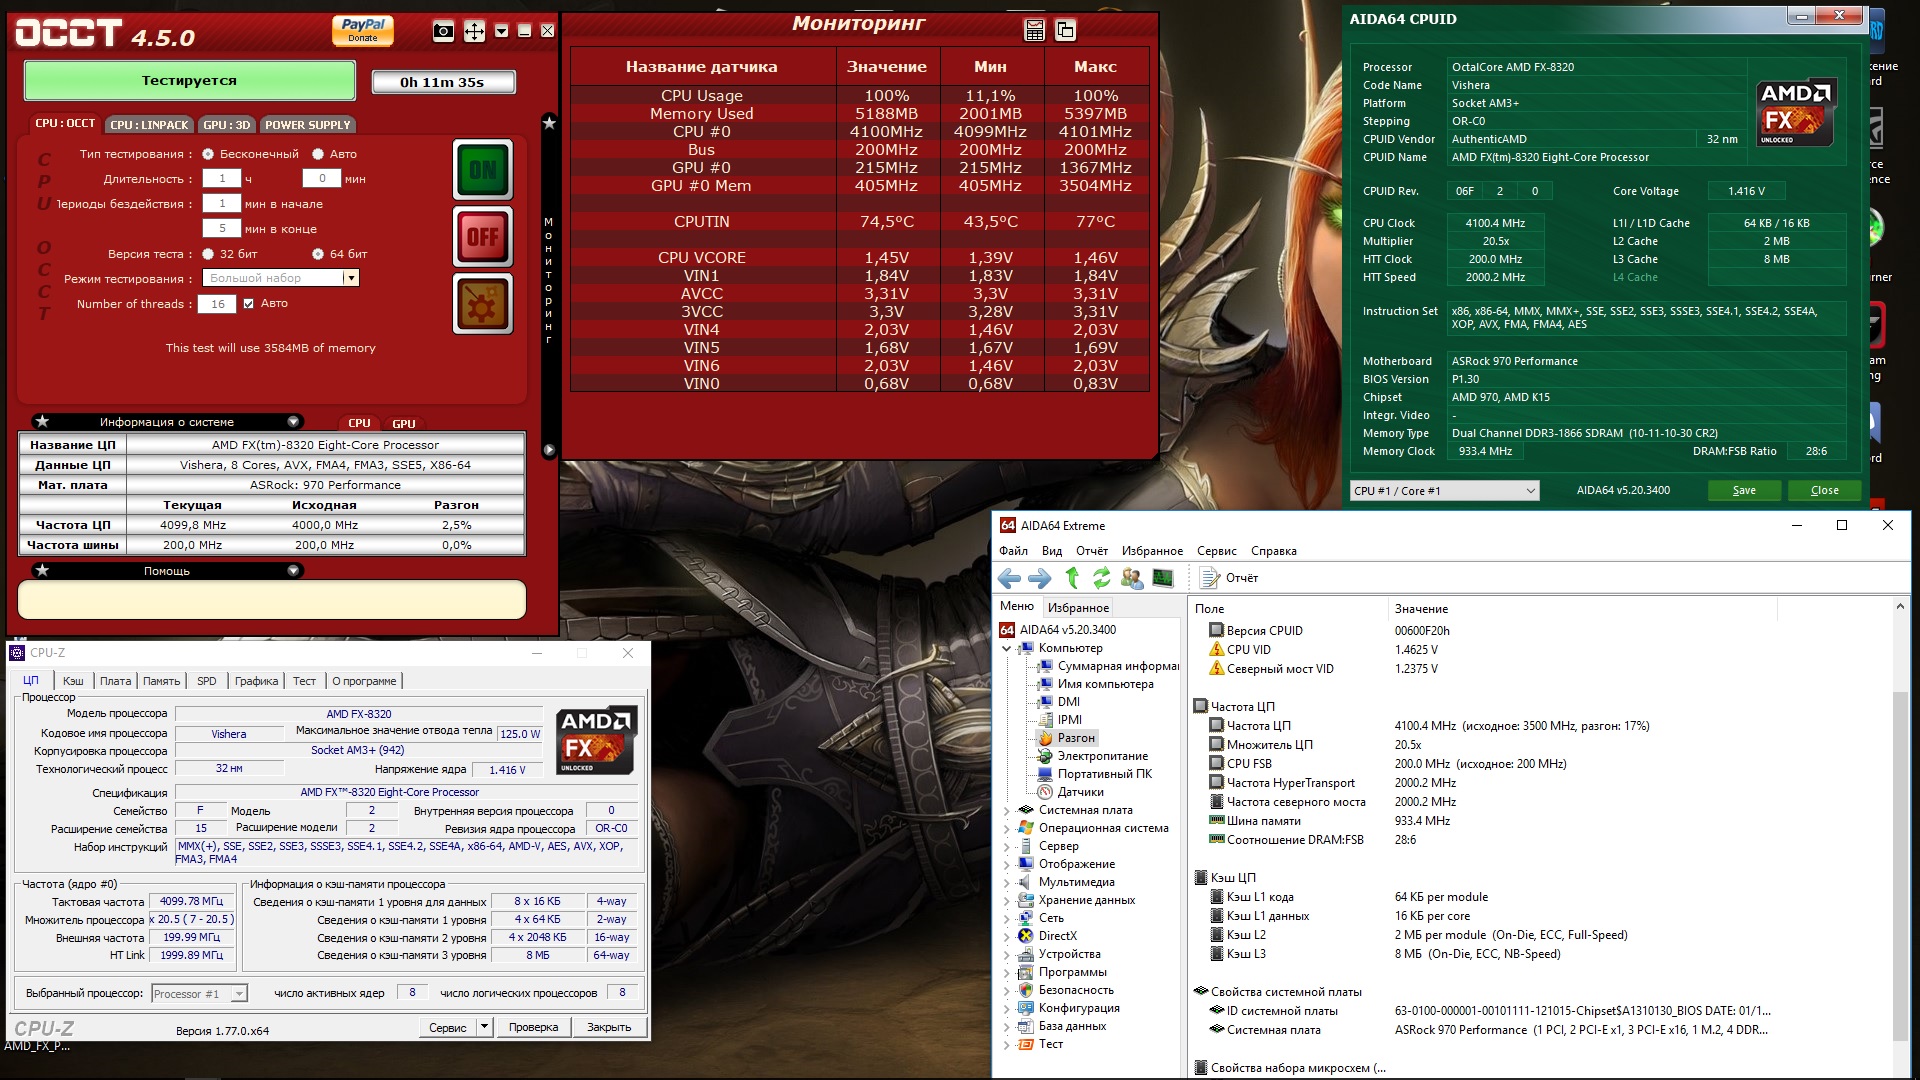This screenshot has height=1080, width=1920.
Task: Open AIDA64 users icon in toolbar
Action: [x=1132, y=578]
